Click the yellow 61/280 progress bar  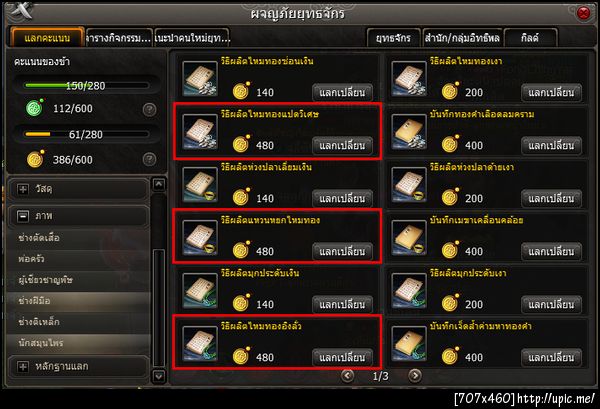[x=86, y=134]
